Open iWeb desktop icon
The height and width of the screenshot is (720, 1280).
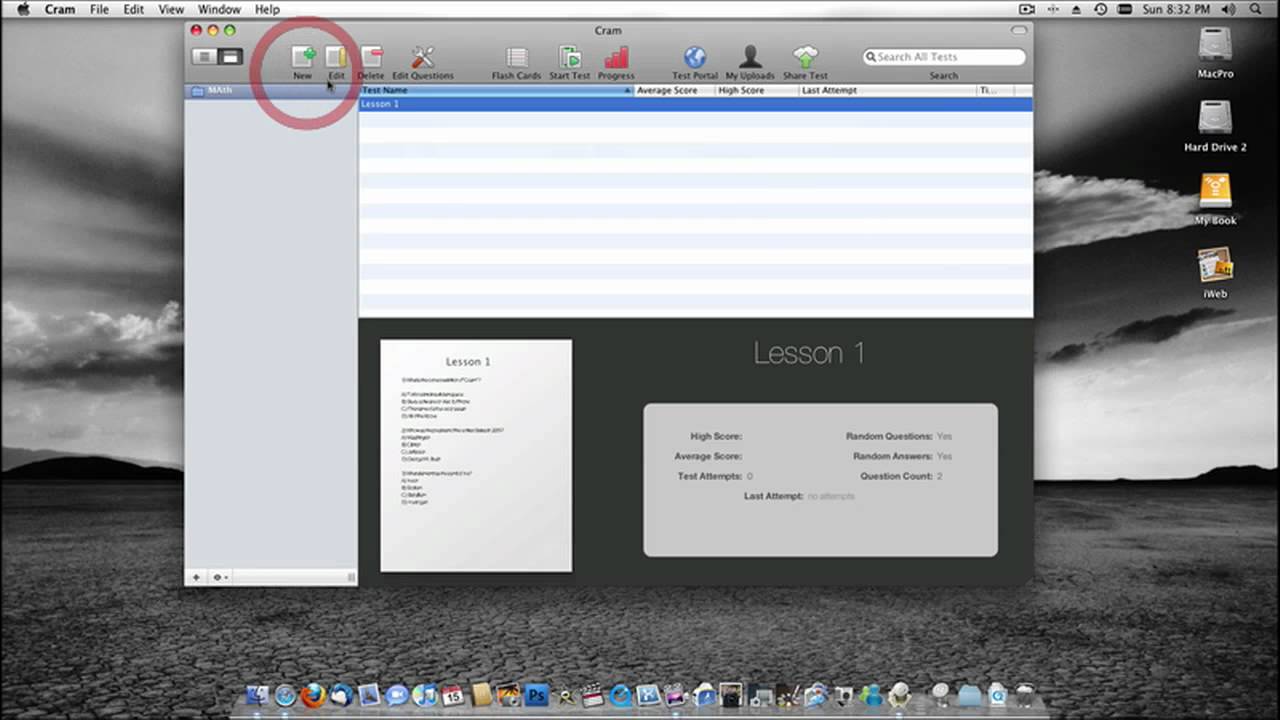(x=1215, y=272)
